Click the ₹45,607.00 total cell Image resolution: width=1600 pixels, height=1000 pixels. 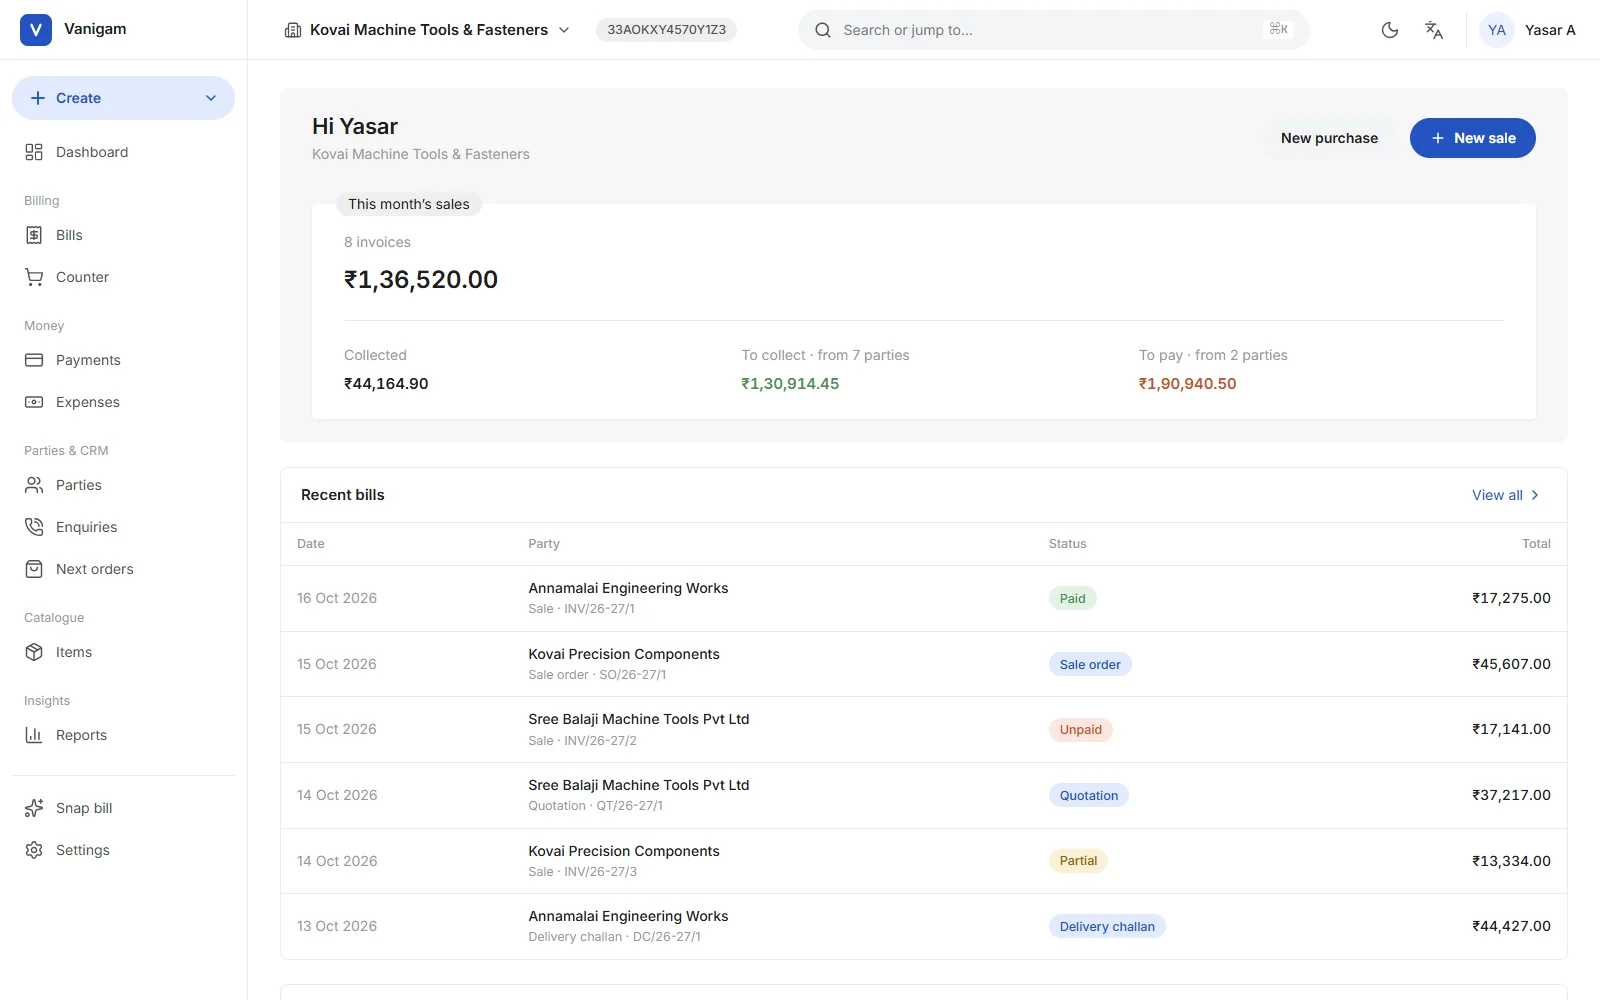1511,664
